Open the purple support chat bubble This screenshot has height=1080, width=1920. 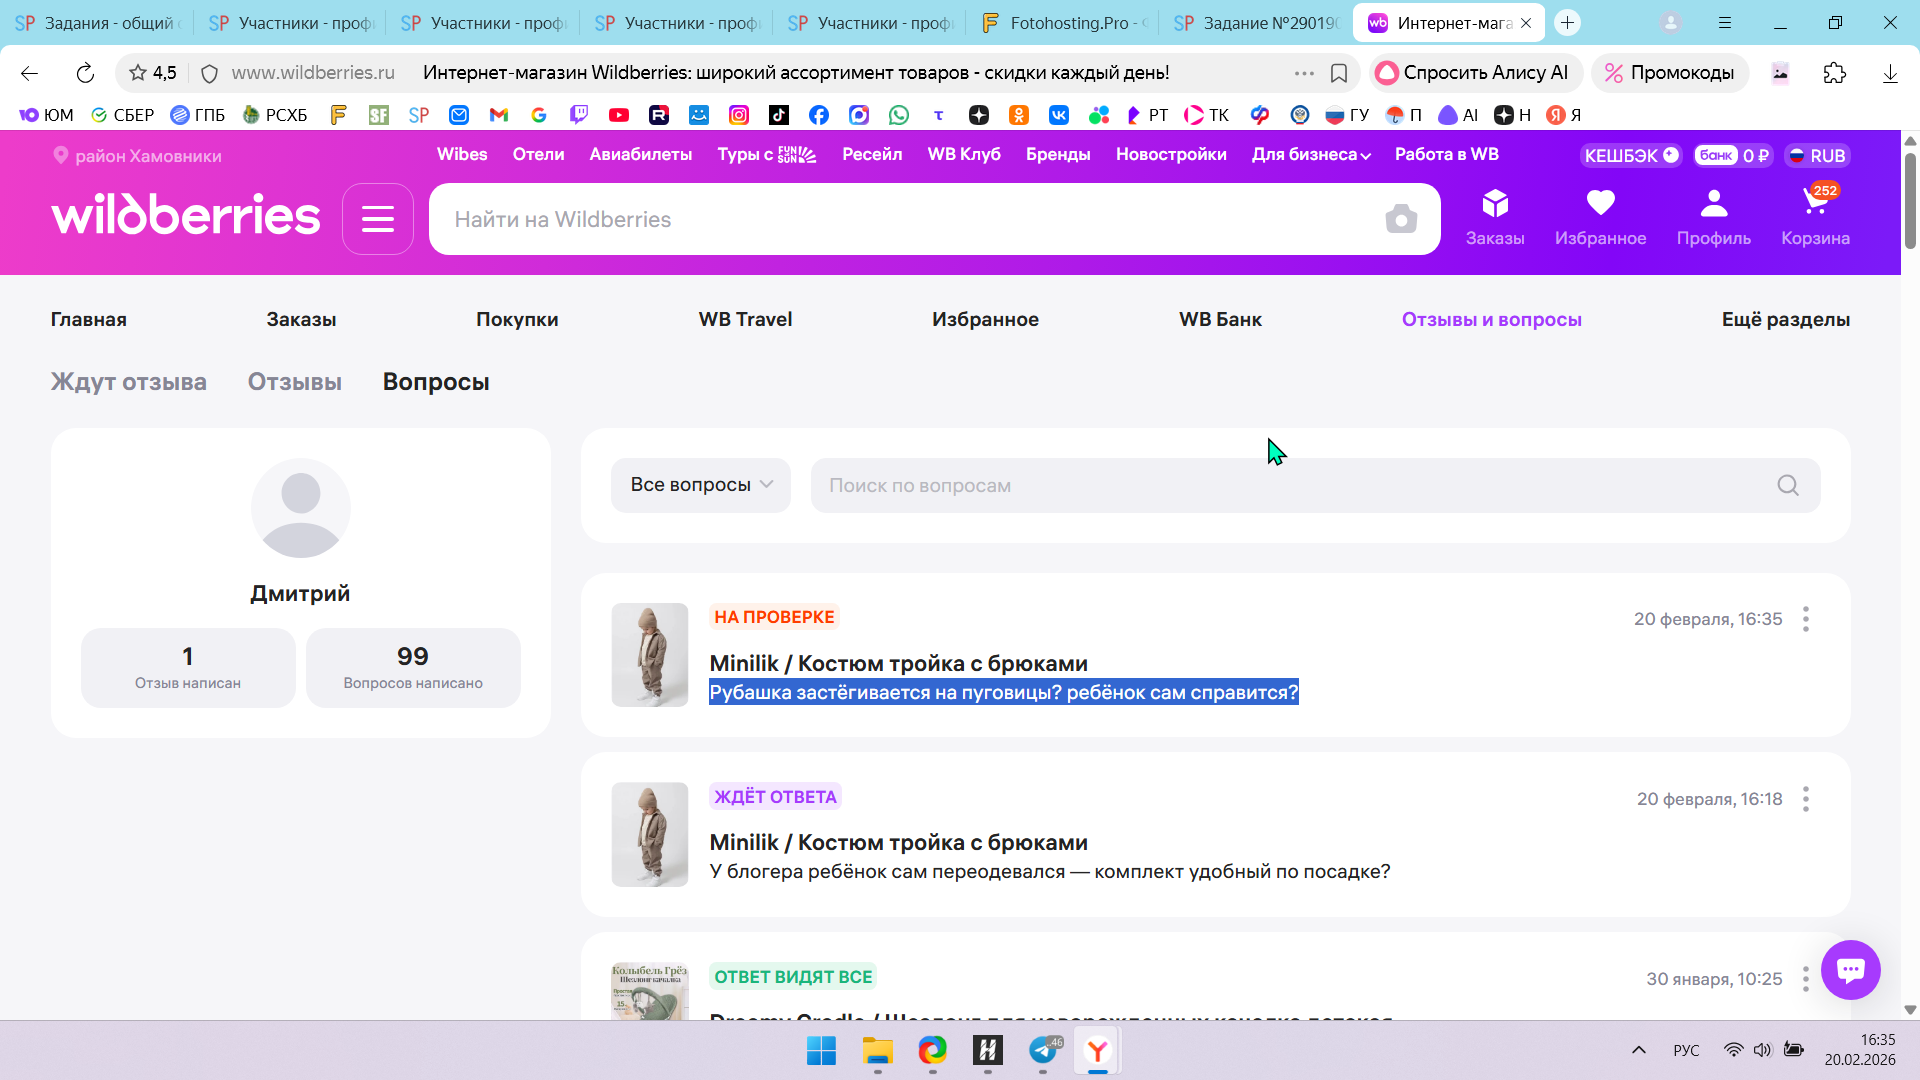point(1850,969)
